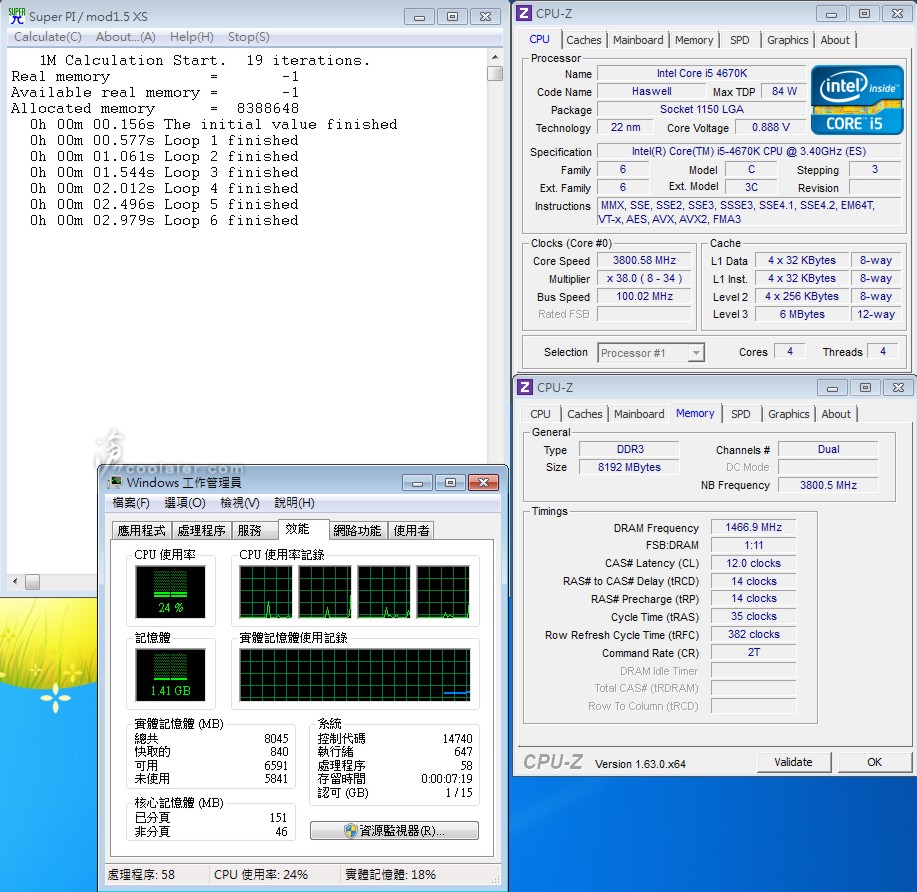Select About tab in lower CPU-Z window
Screen dimensions: 917x892
point(836,414)
